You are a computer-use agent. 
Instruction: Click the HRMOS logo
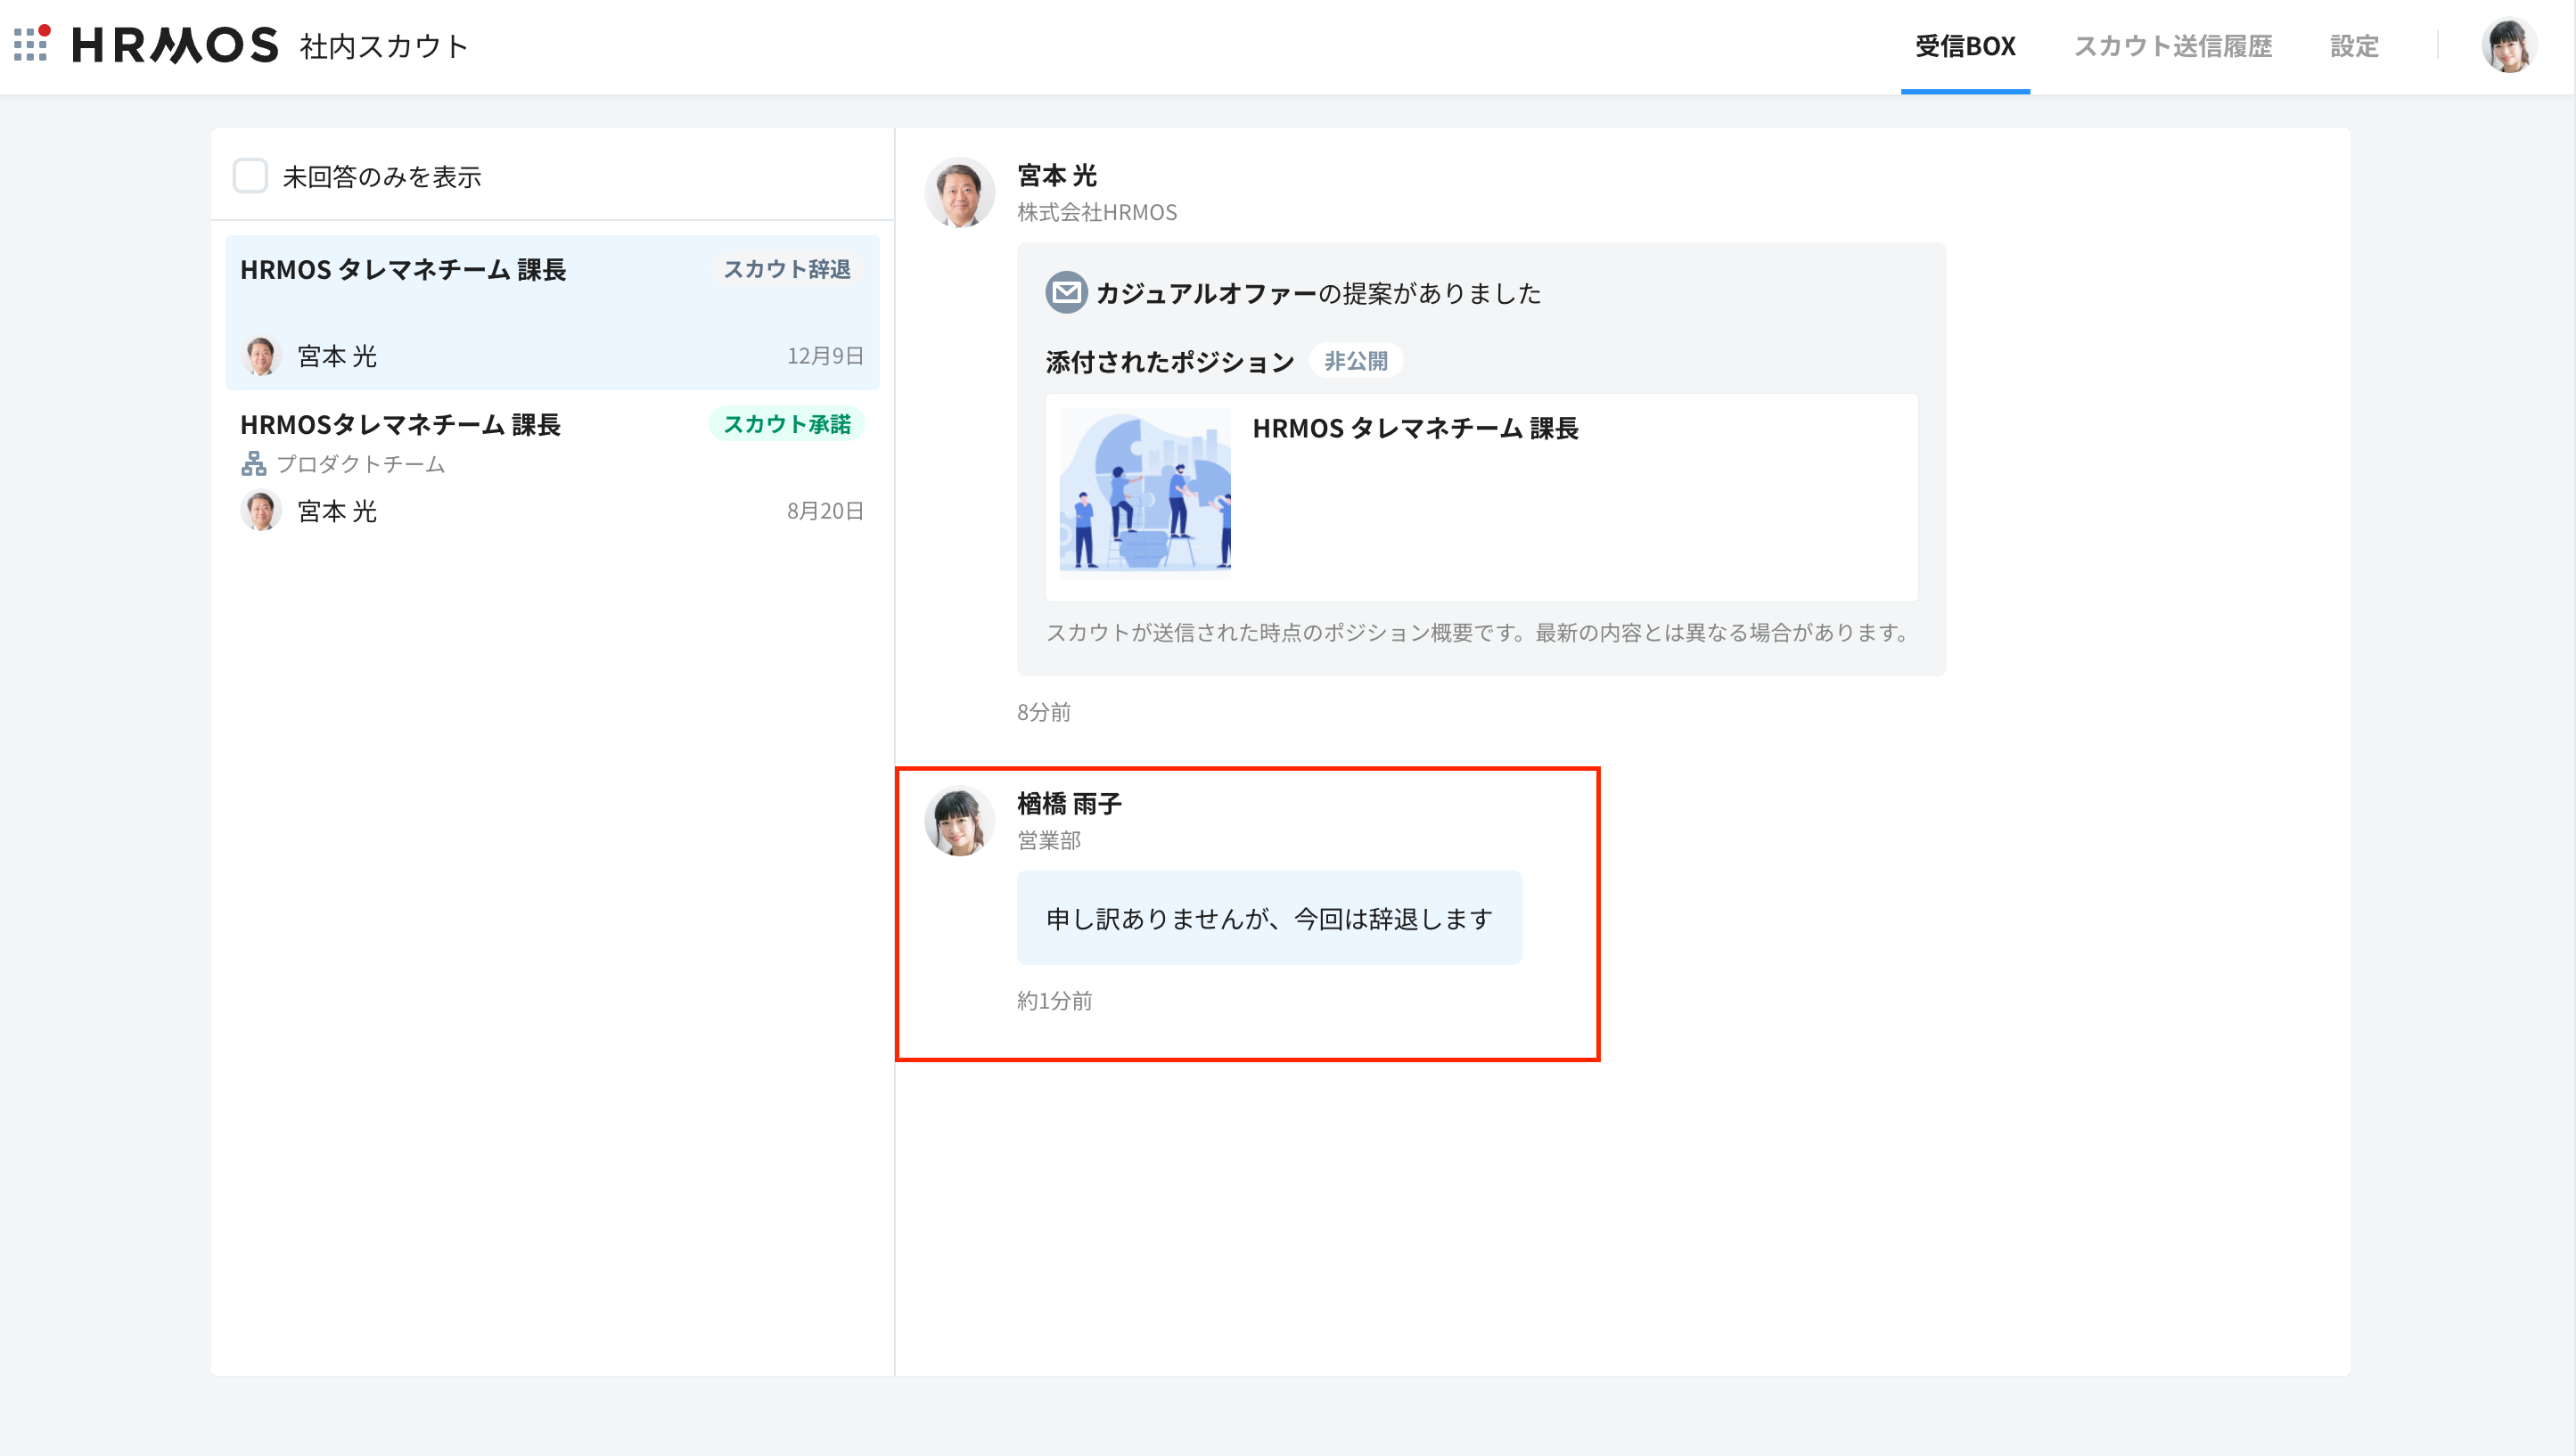pos(175,46)
